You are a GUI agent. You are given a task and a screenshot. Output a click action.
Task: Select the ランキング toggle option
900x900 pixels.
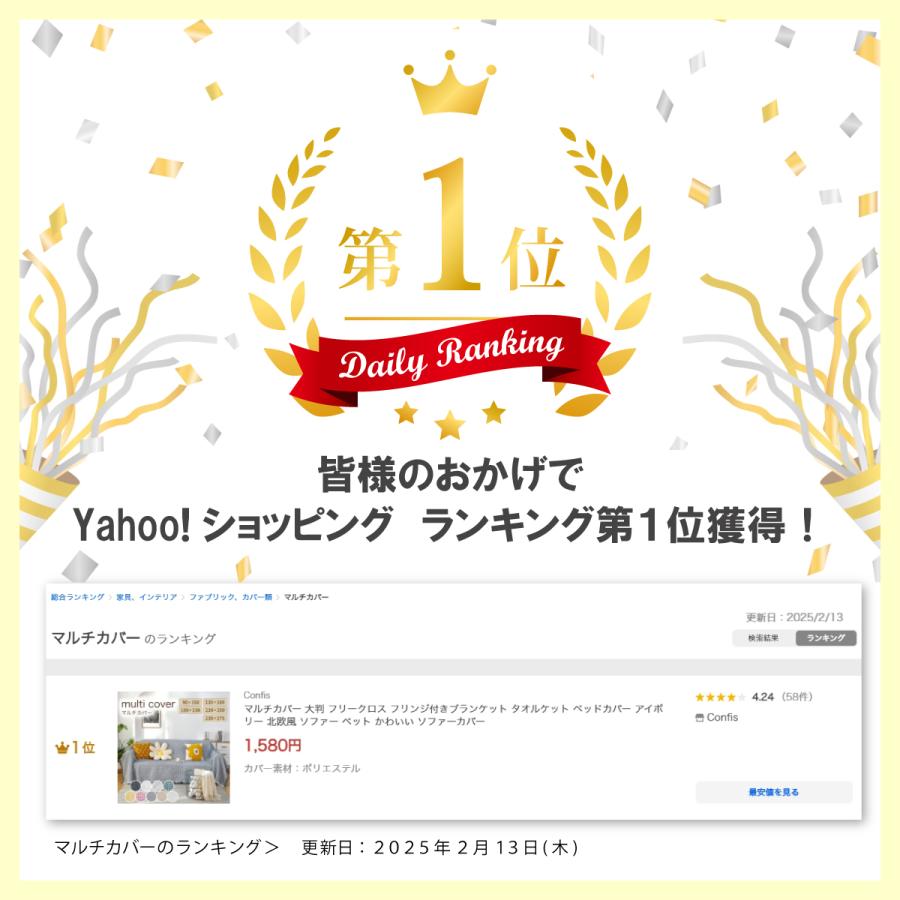826,638
